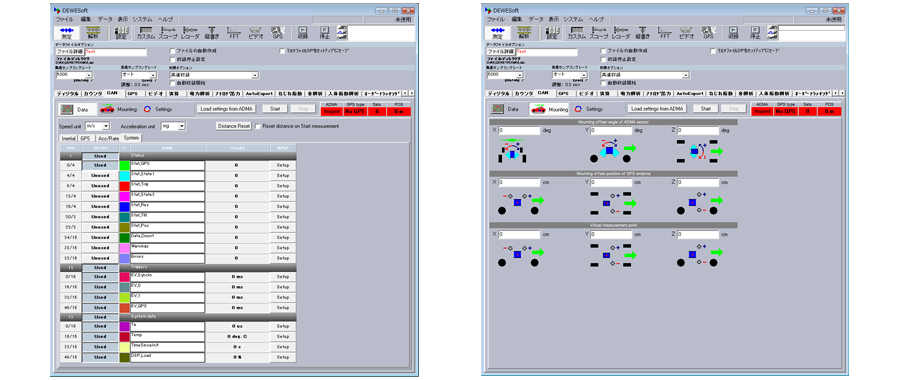Switch to the Inertial sub-tab
Screen dimensions: 900x380
[68, 138]
